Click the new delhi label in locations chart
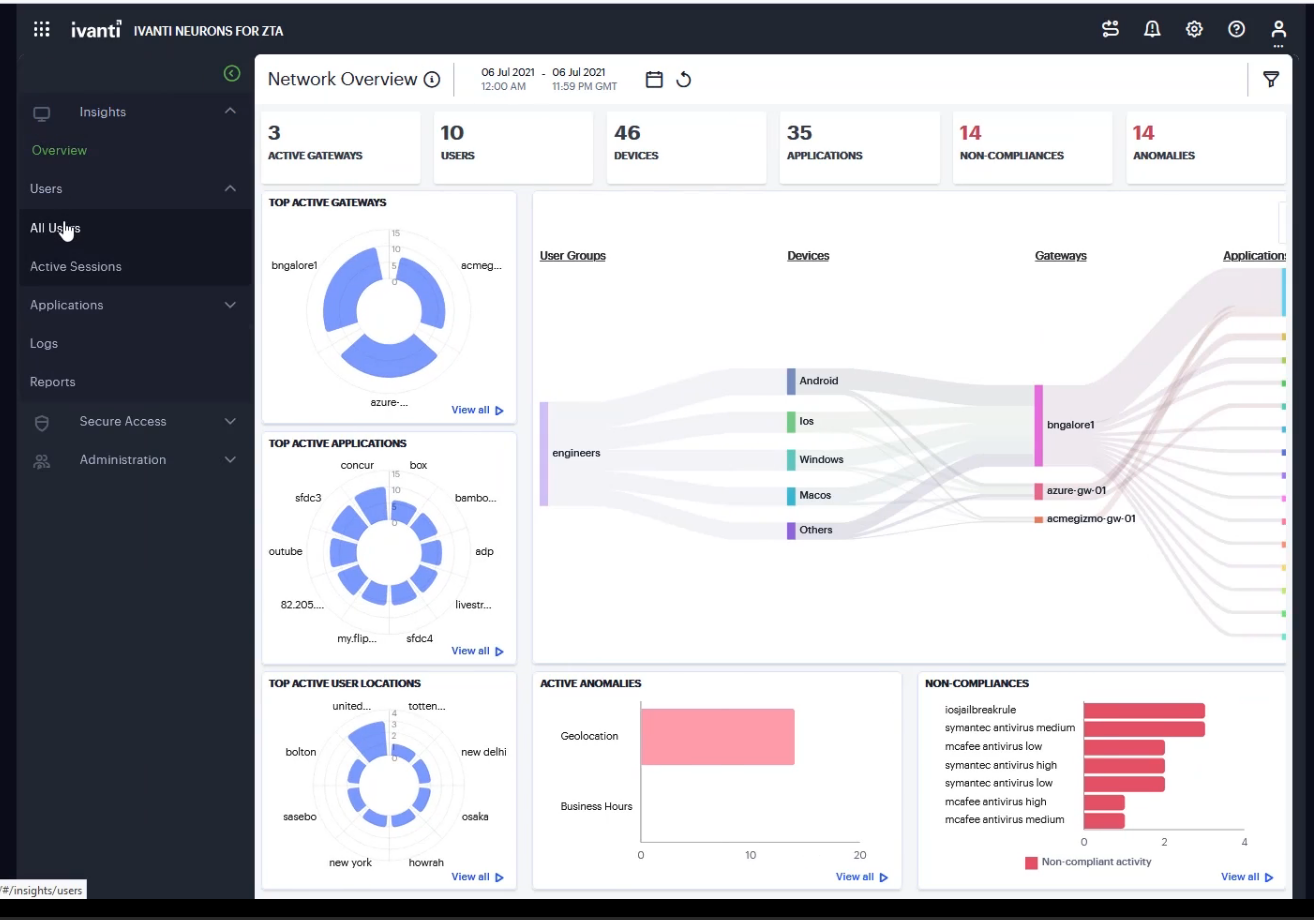 pos(484,752)
